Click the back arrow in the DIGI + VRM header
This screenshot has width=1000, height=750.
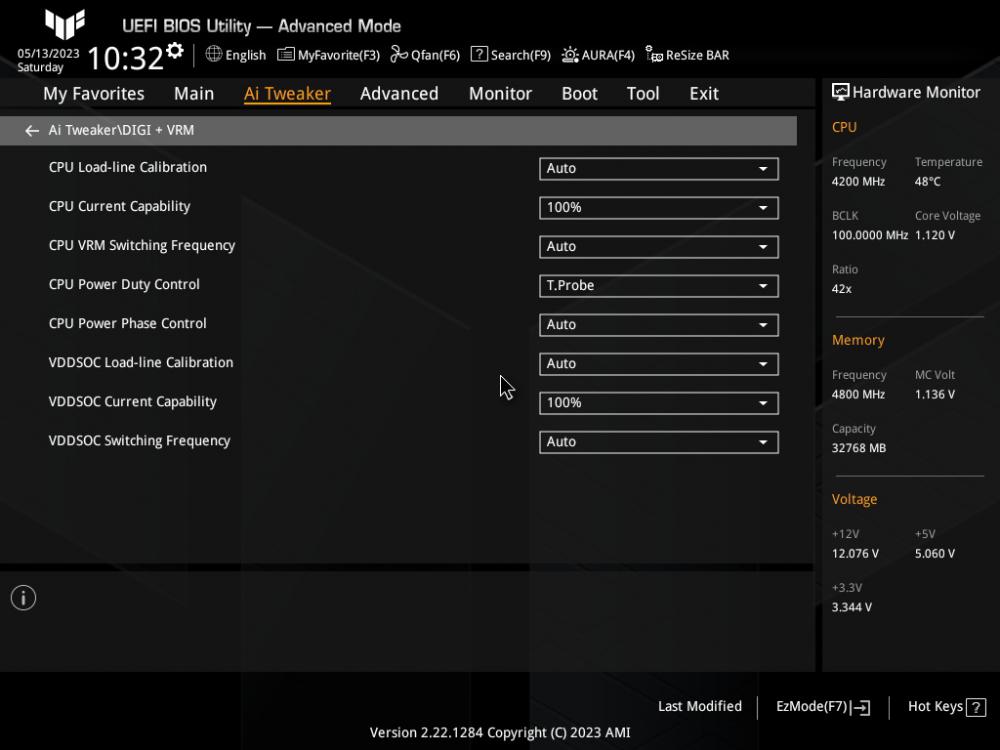[x=32, y=131]
